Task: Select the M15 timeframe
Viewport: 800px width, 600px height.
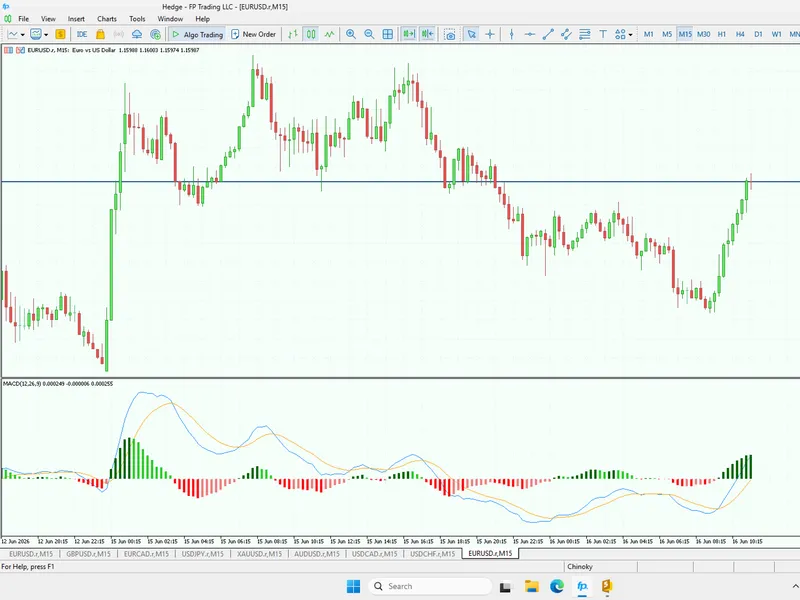Action: tap(685, 34)
